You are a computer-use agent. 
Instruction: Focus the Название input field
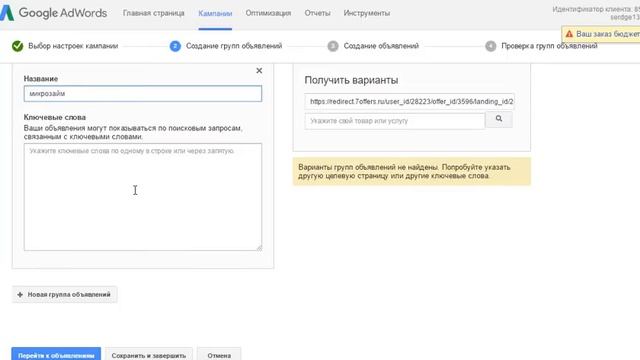[x=143, y=93]
